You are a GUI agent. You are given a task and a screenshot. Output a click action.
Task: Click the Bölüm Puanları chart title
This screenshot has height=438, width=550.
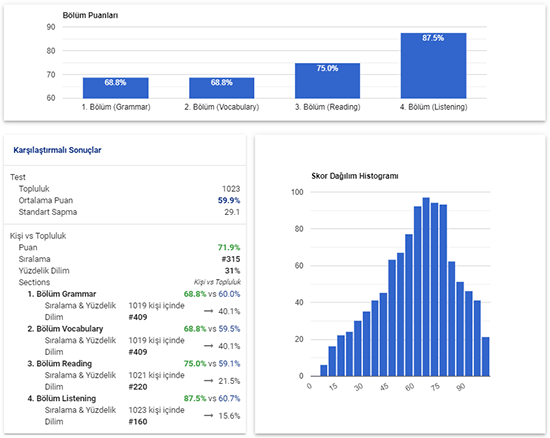tap(90, 15)
